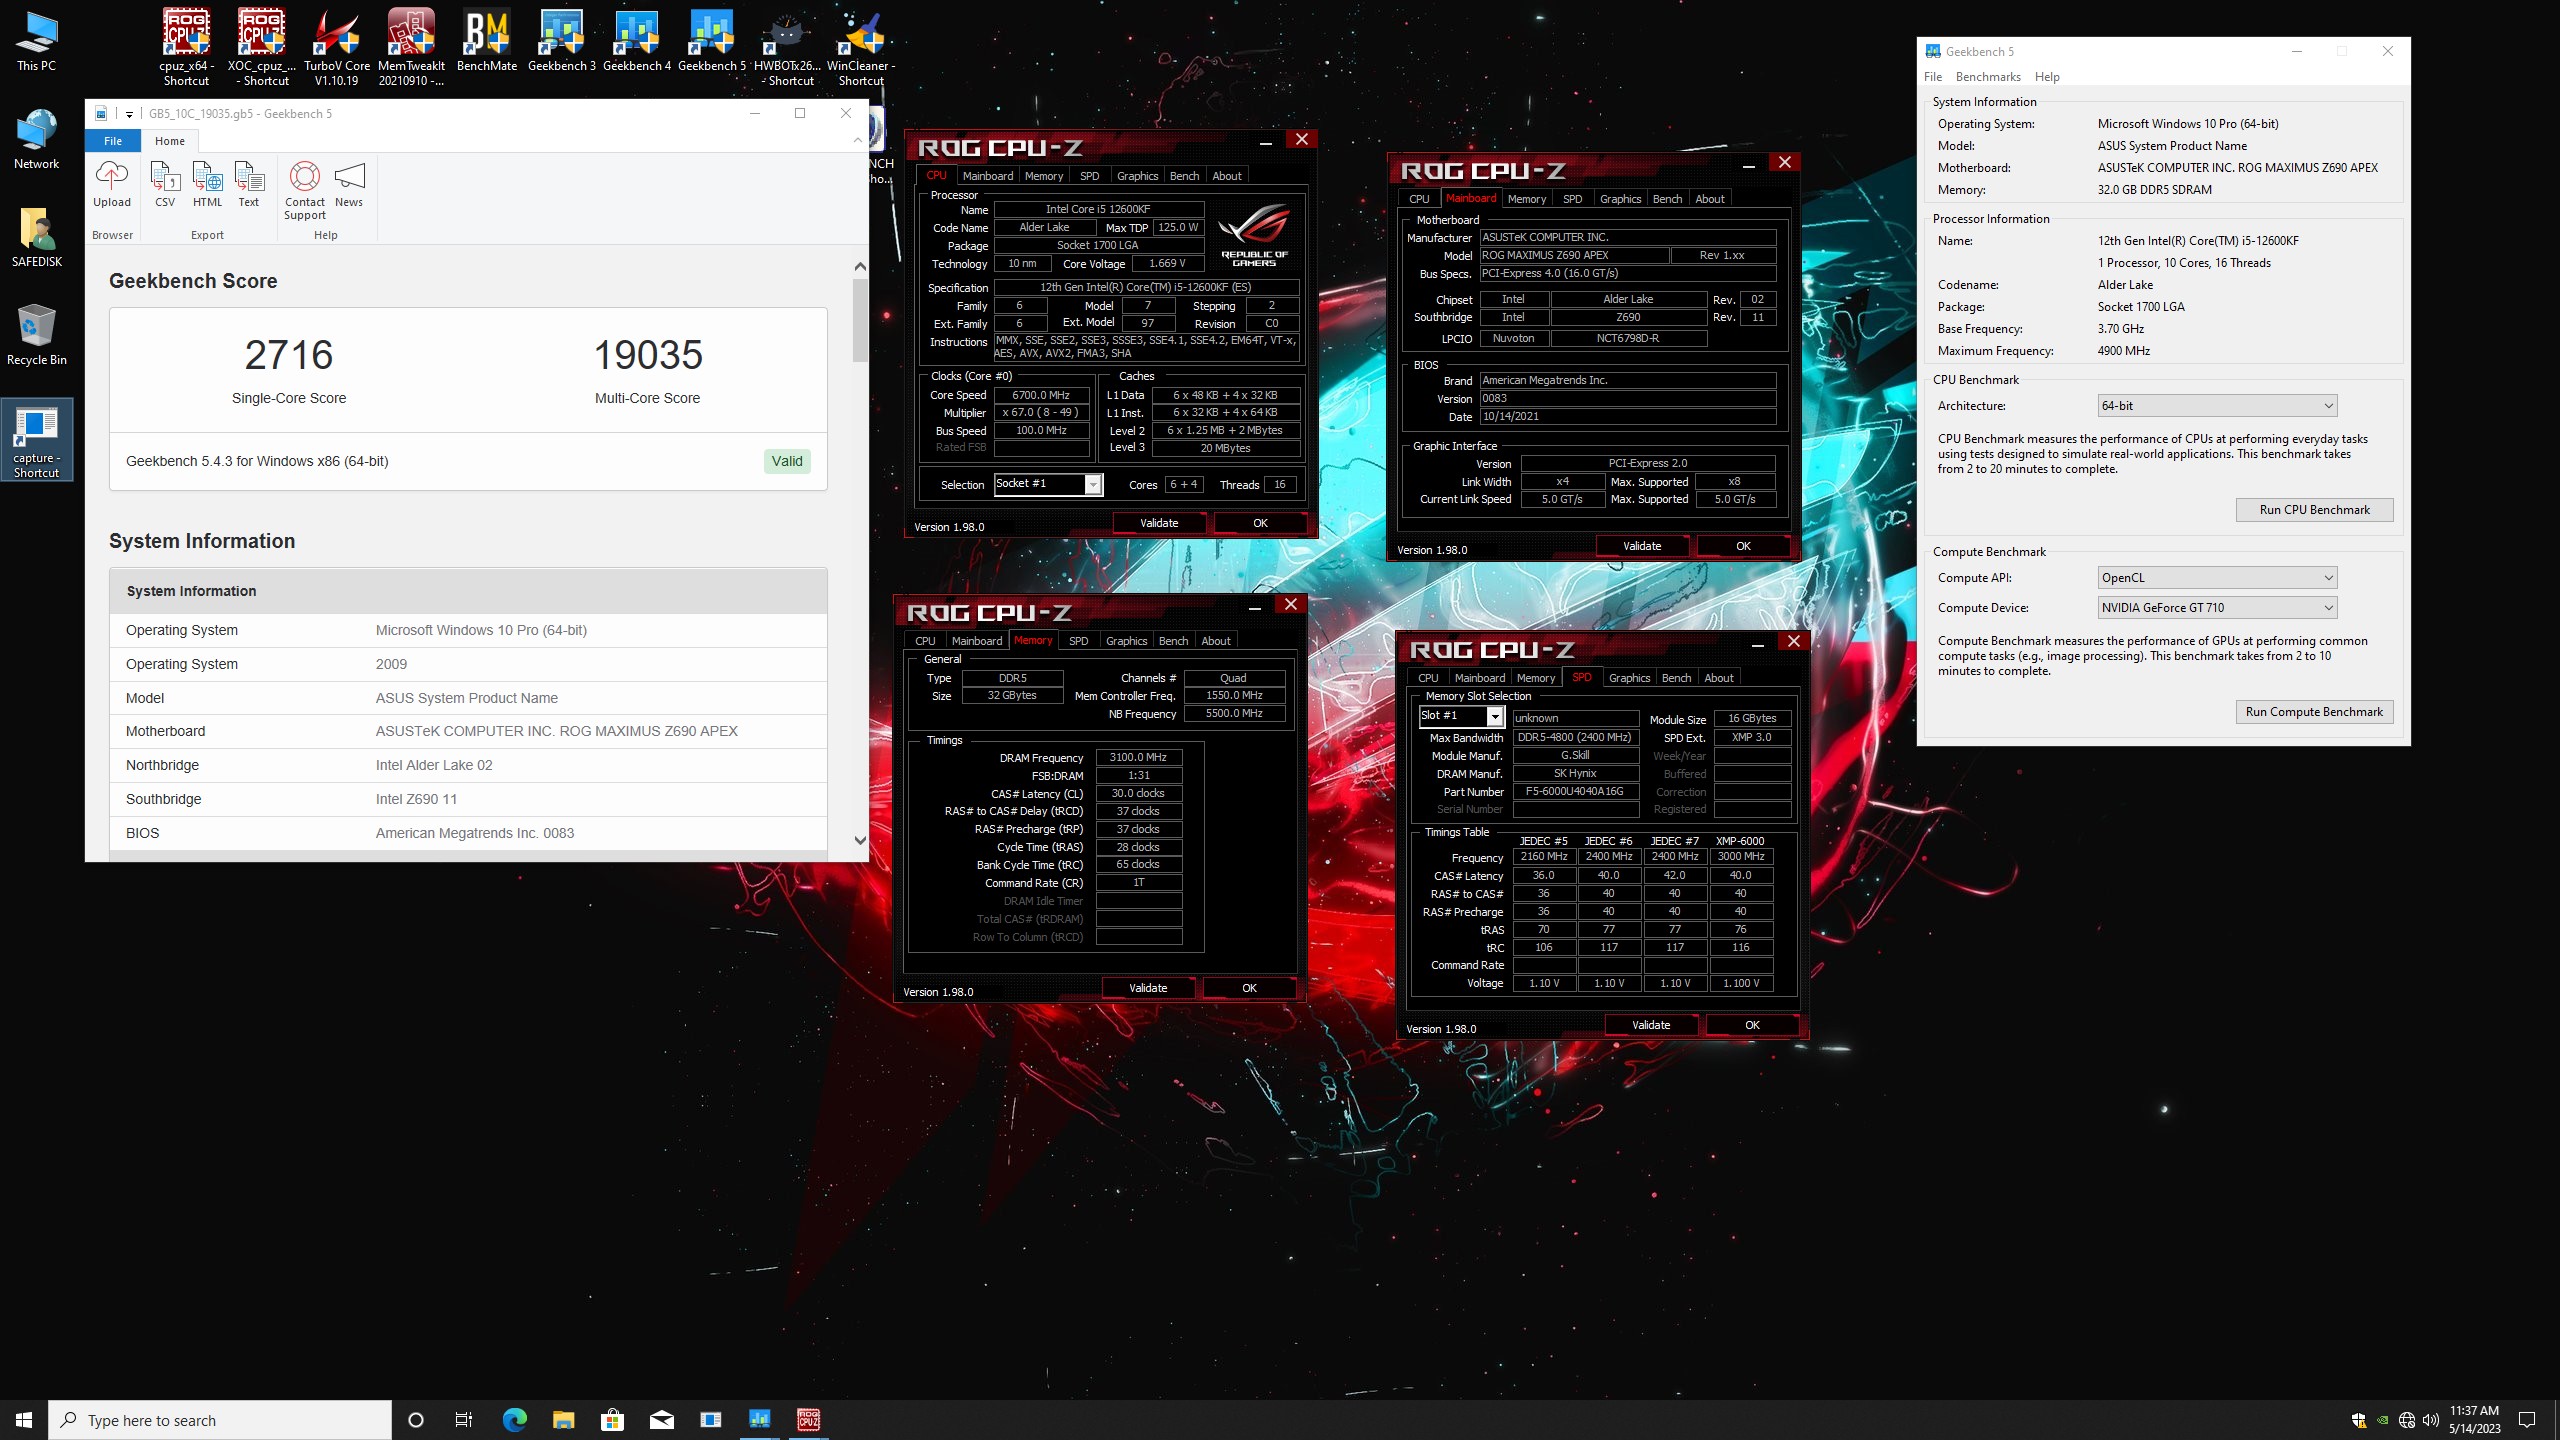Image resolution: width=2560 pixels, height=1440 pixels.
Task: Open the cpuz_x64 desktop shortcut
Action: 186,47
